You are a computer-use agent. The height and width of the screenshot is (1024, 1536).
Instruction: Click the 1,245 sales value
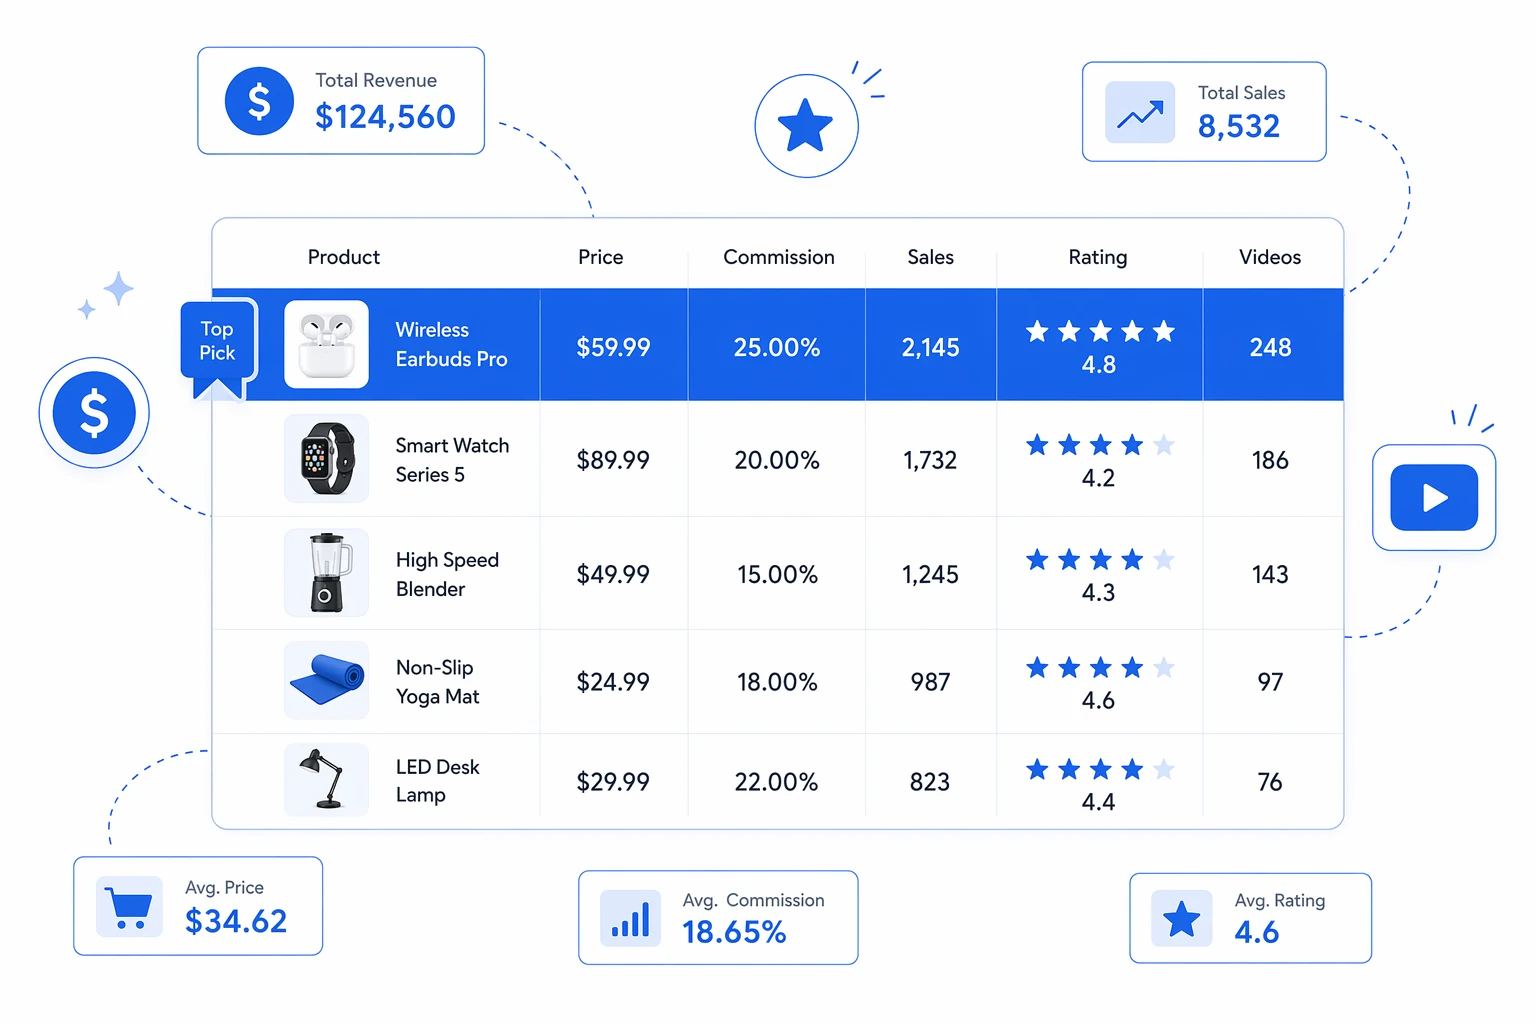[930, 575]
